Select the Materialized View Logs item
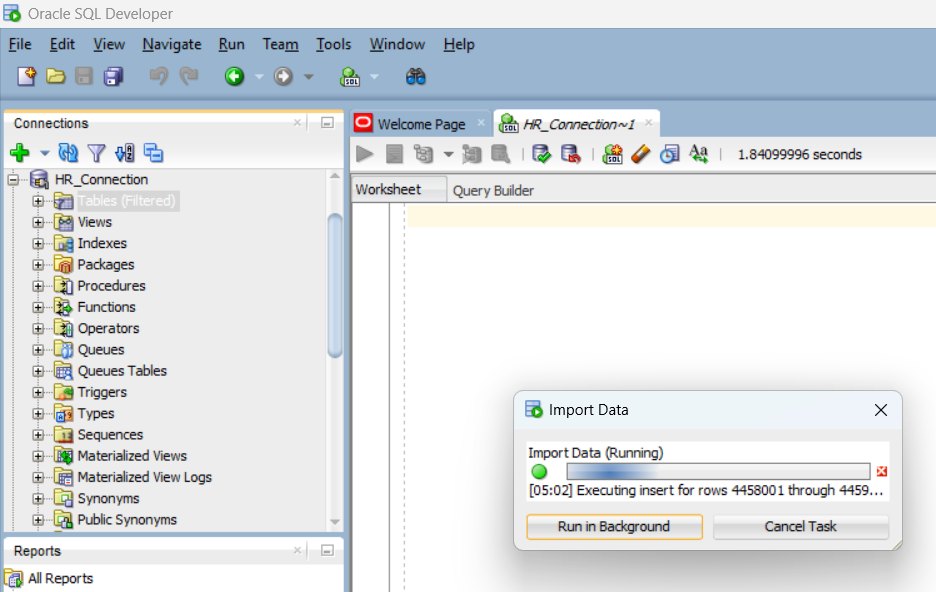This screenshot has width=936, height=592. tap(144, 477)
